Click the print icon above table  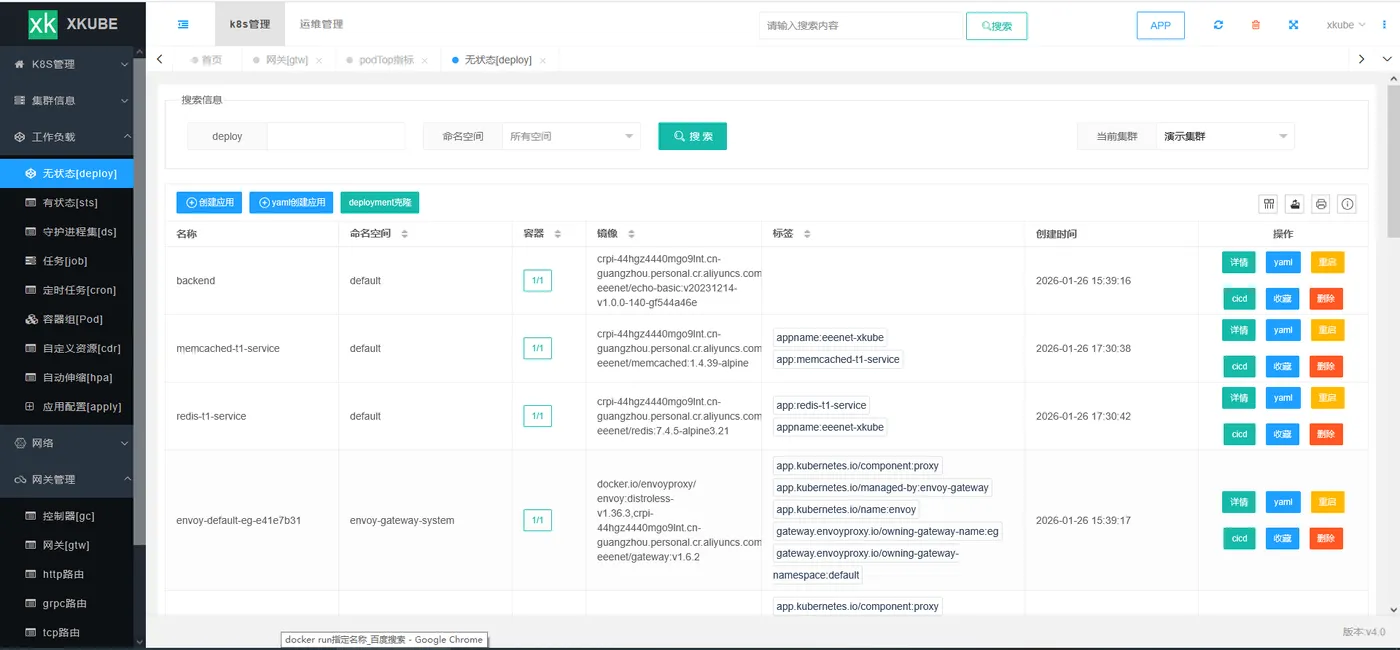tap(1321, 204)
